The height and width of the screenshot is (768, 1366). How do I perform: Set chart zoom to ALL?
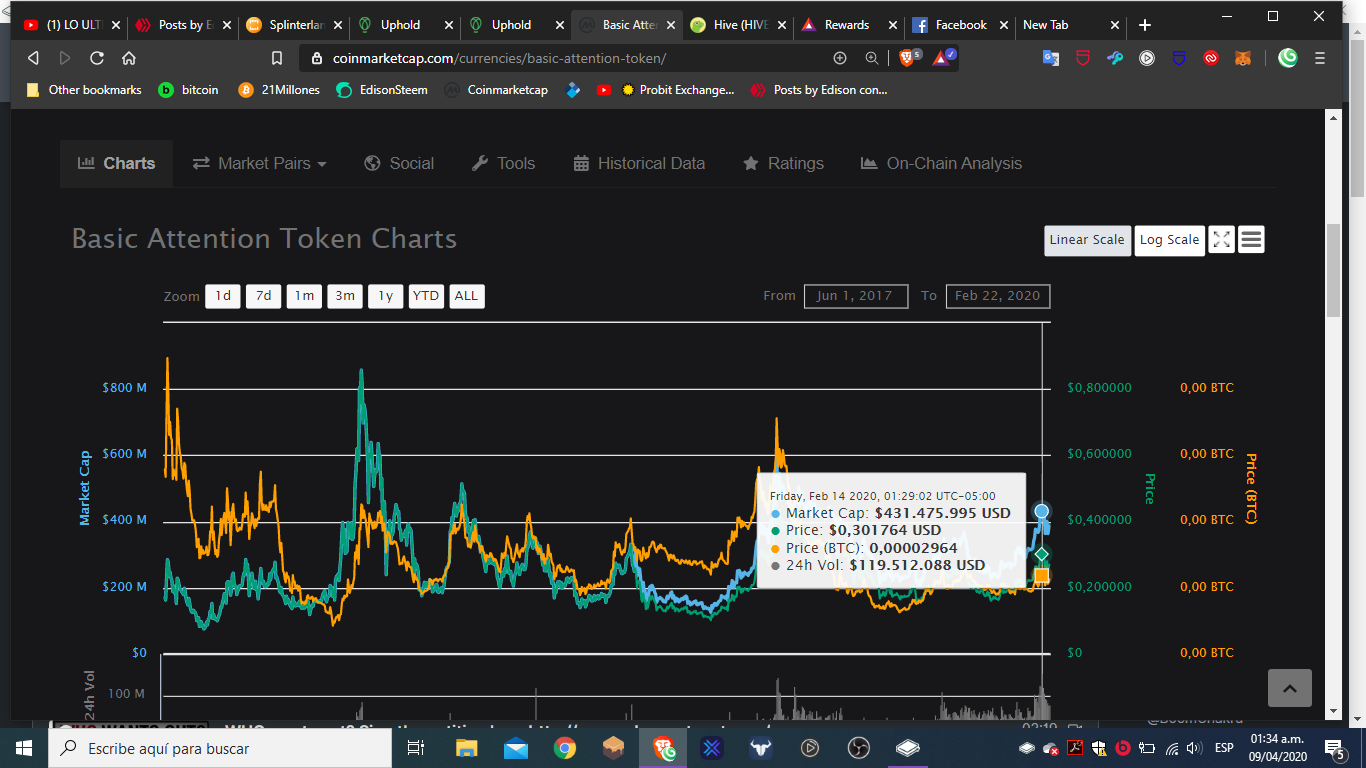point(466,296)
